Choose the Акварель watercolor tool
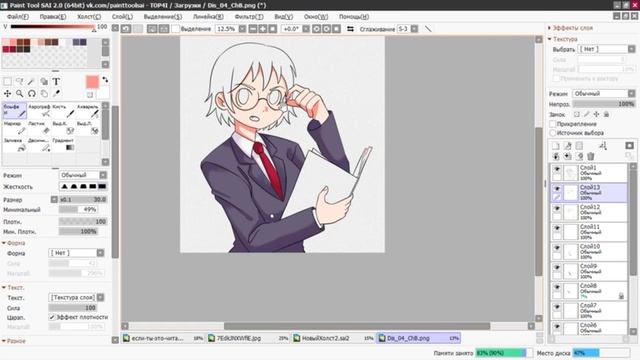This screenshot has width=640, height=360. pyautogui.click(x=88, y=110)
